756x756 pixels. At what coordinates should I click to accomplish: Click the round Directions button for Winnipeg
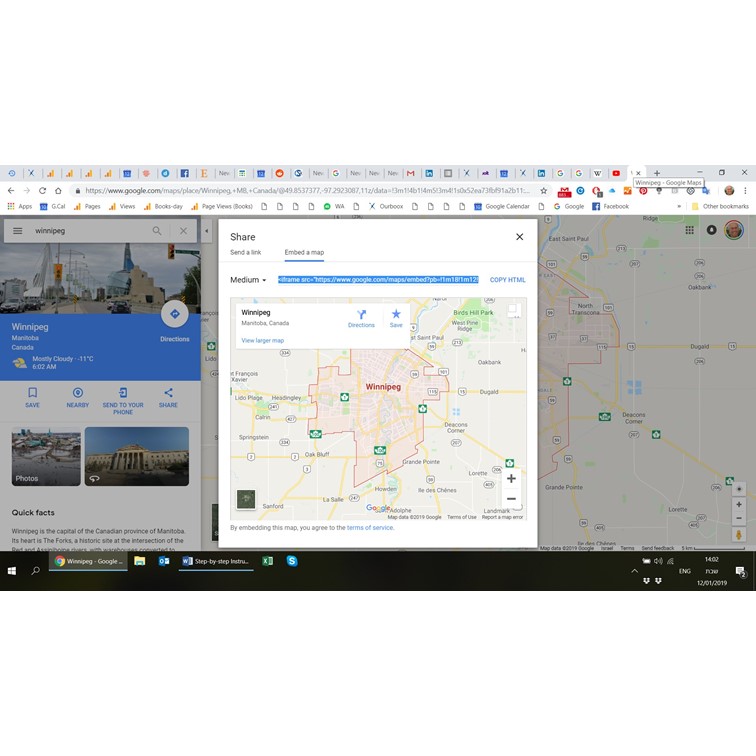175,314
